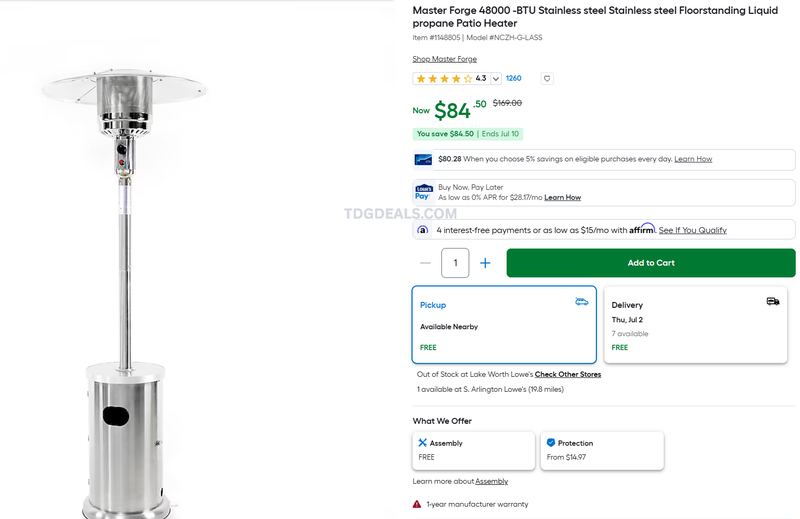Click Learn How for 5% savings
Screen dimensions: 800x519
coord(693,159)
